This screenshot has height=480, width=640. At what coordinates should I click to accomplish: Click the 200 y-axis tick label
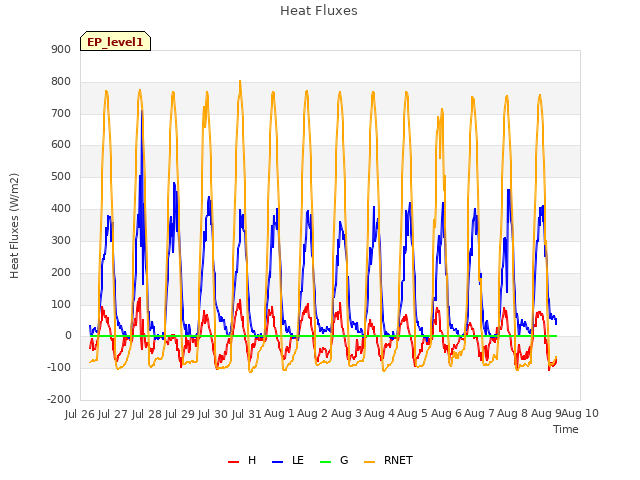(x=61, y=272)
